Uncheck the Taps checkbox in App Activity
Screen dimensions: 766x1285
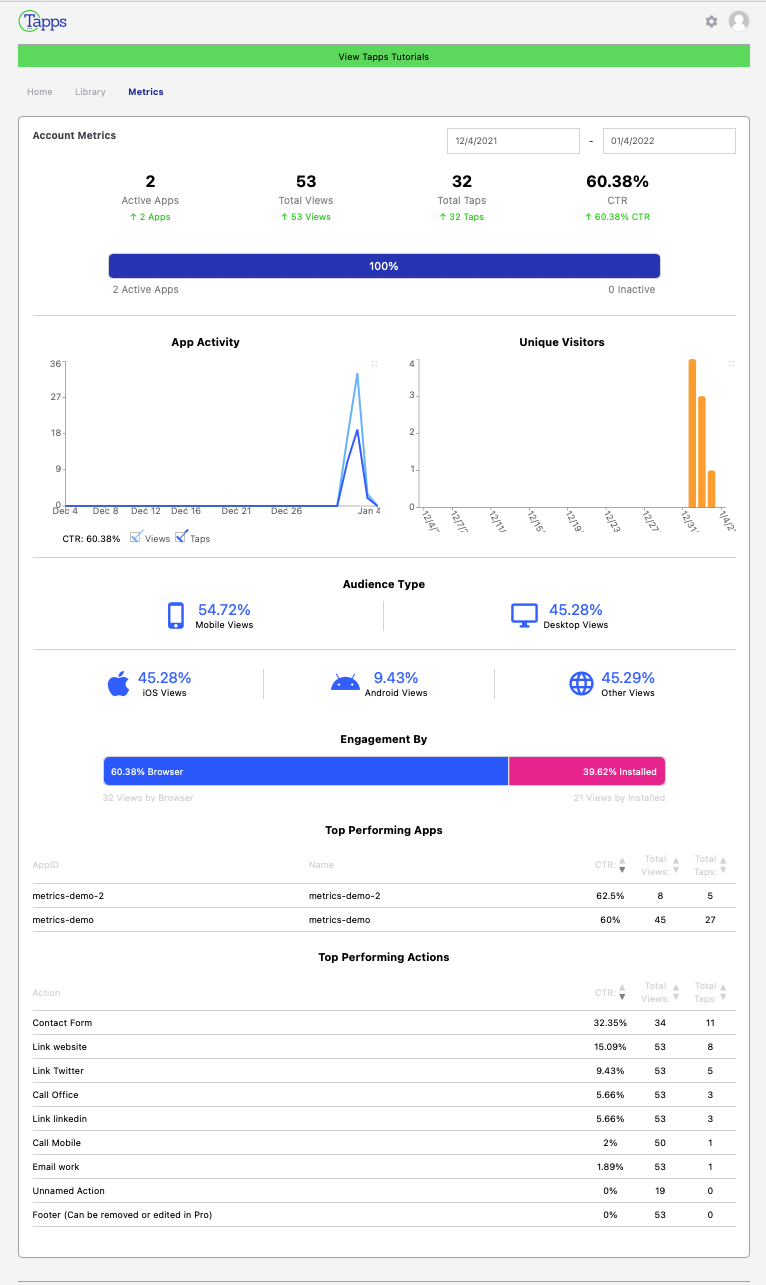(181, 537)
